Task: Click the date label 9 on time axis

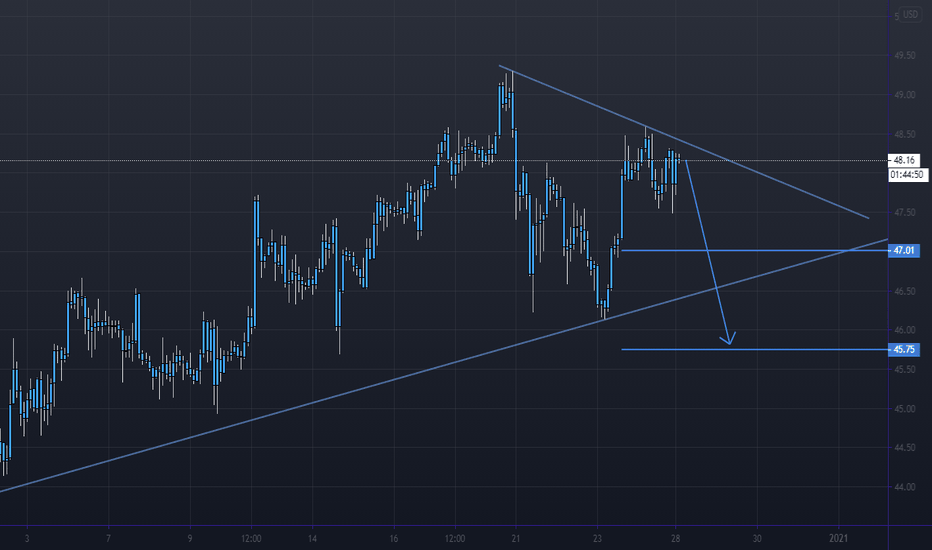Action: pos(190,539)
